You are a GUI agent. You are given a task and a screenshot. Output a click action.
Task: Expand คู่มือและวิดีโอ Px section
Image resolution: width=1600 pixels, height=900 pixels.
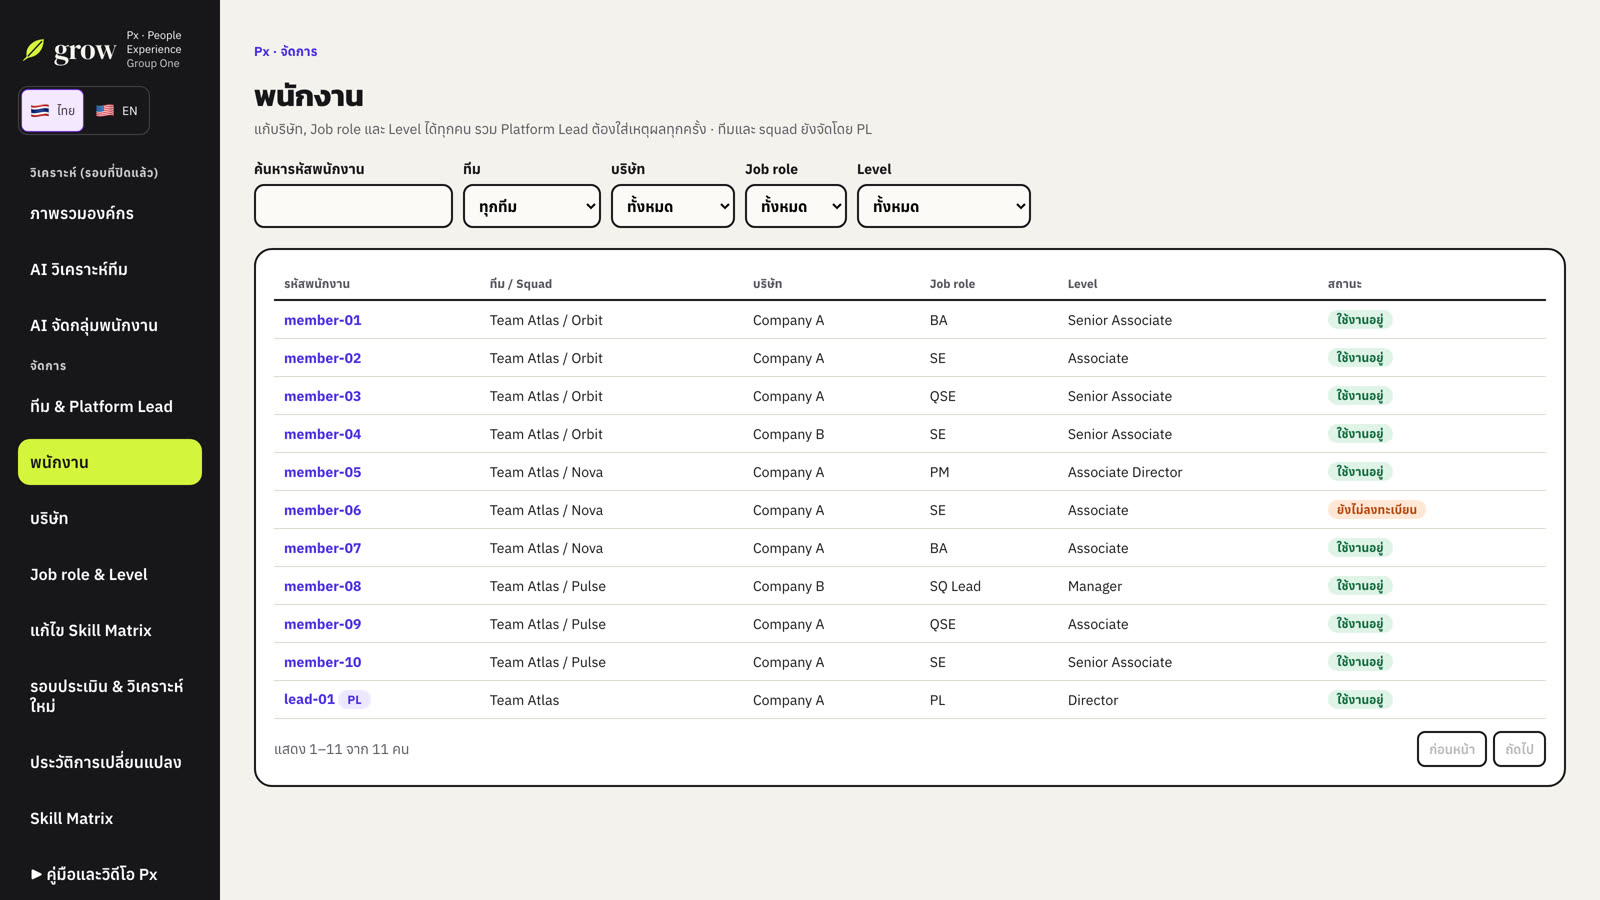click(94, 874)
